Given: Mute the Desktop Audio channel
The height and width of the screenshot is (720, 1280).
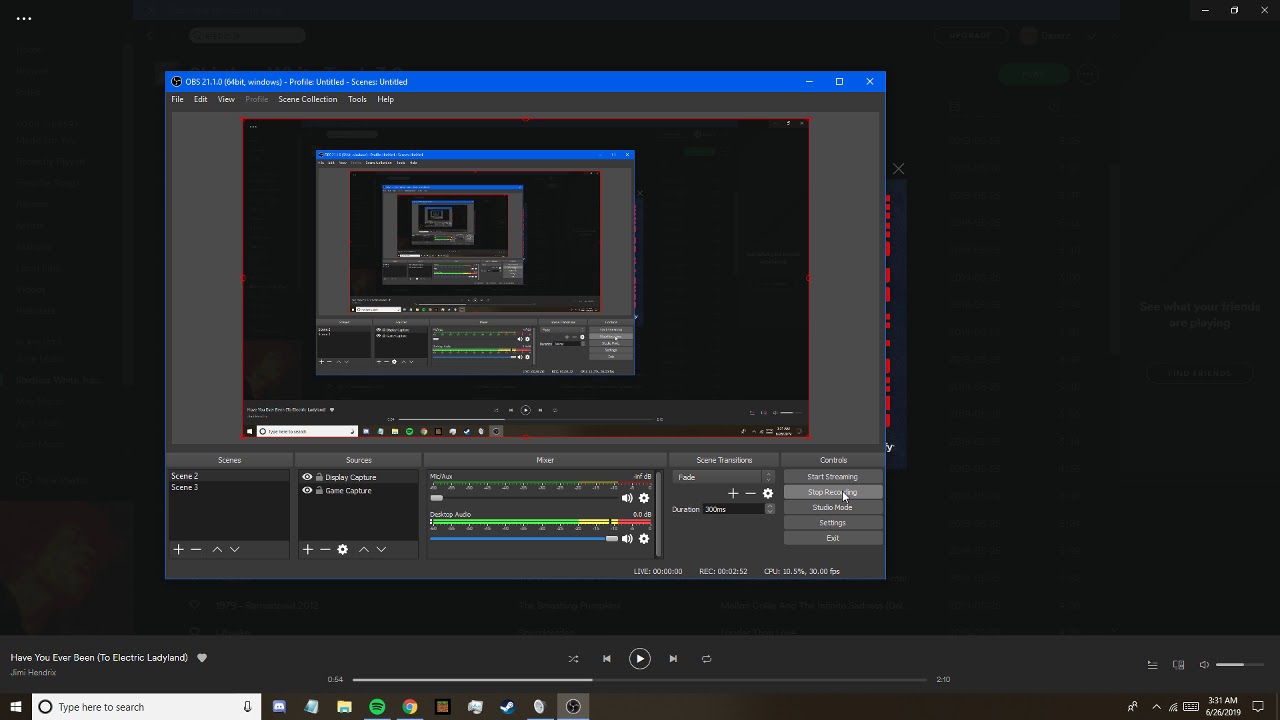Looking at the screenshot, I should [627, 539].
